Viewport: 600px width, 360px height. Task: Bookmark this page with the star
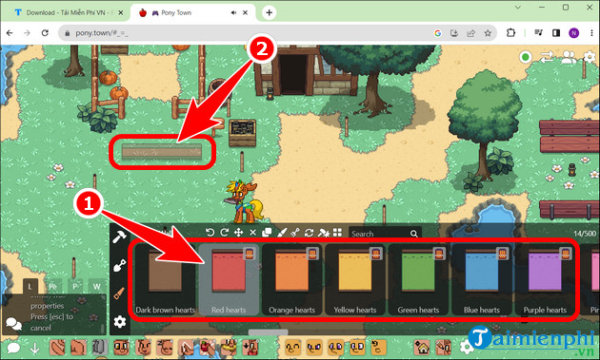(x=488, y=33)
